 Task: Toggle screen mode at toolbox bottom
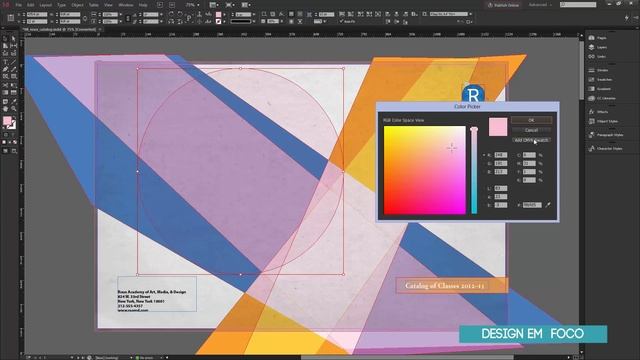(13, 151)
